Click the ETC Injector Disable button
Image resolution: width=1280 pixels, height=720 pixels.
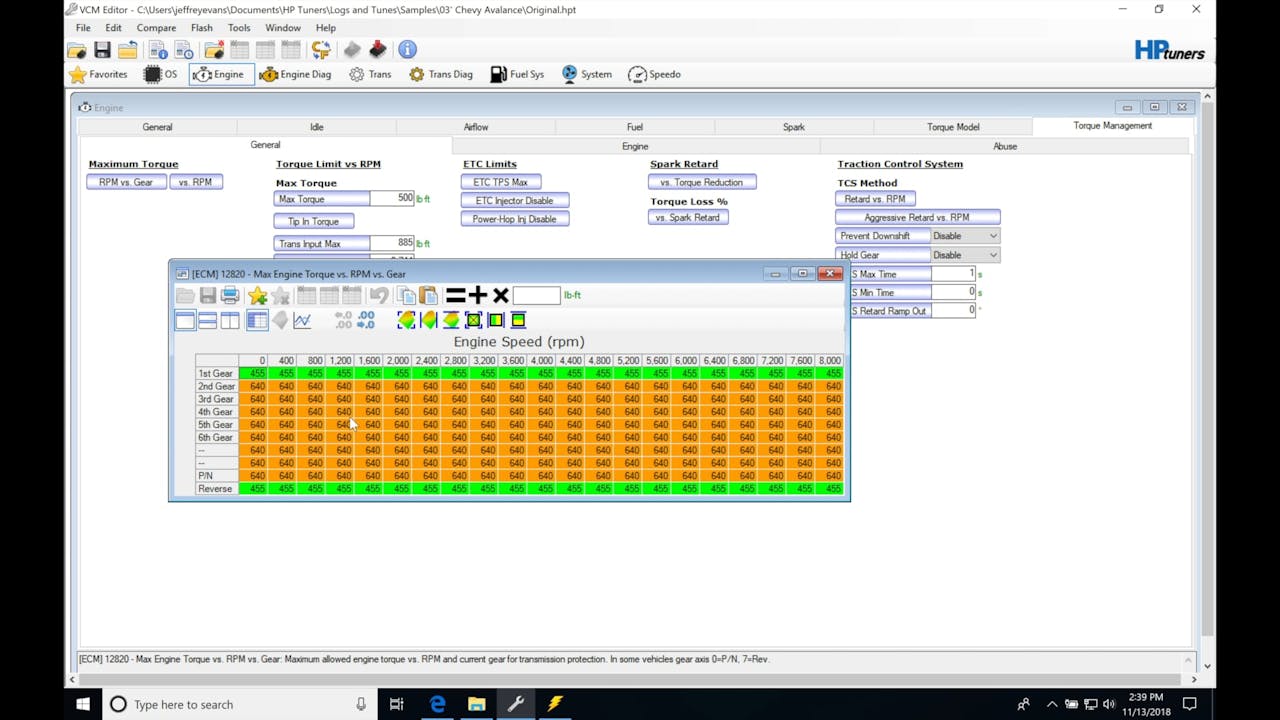coord(515,200)
